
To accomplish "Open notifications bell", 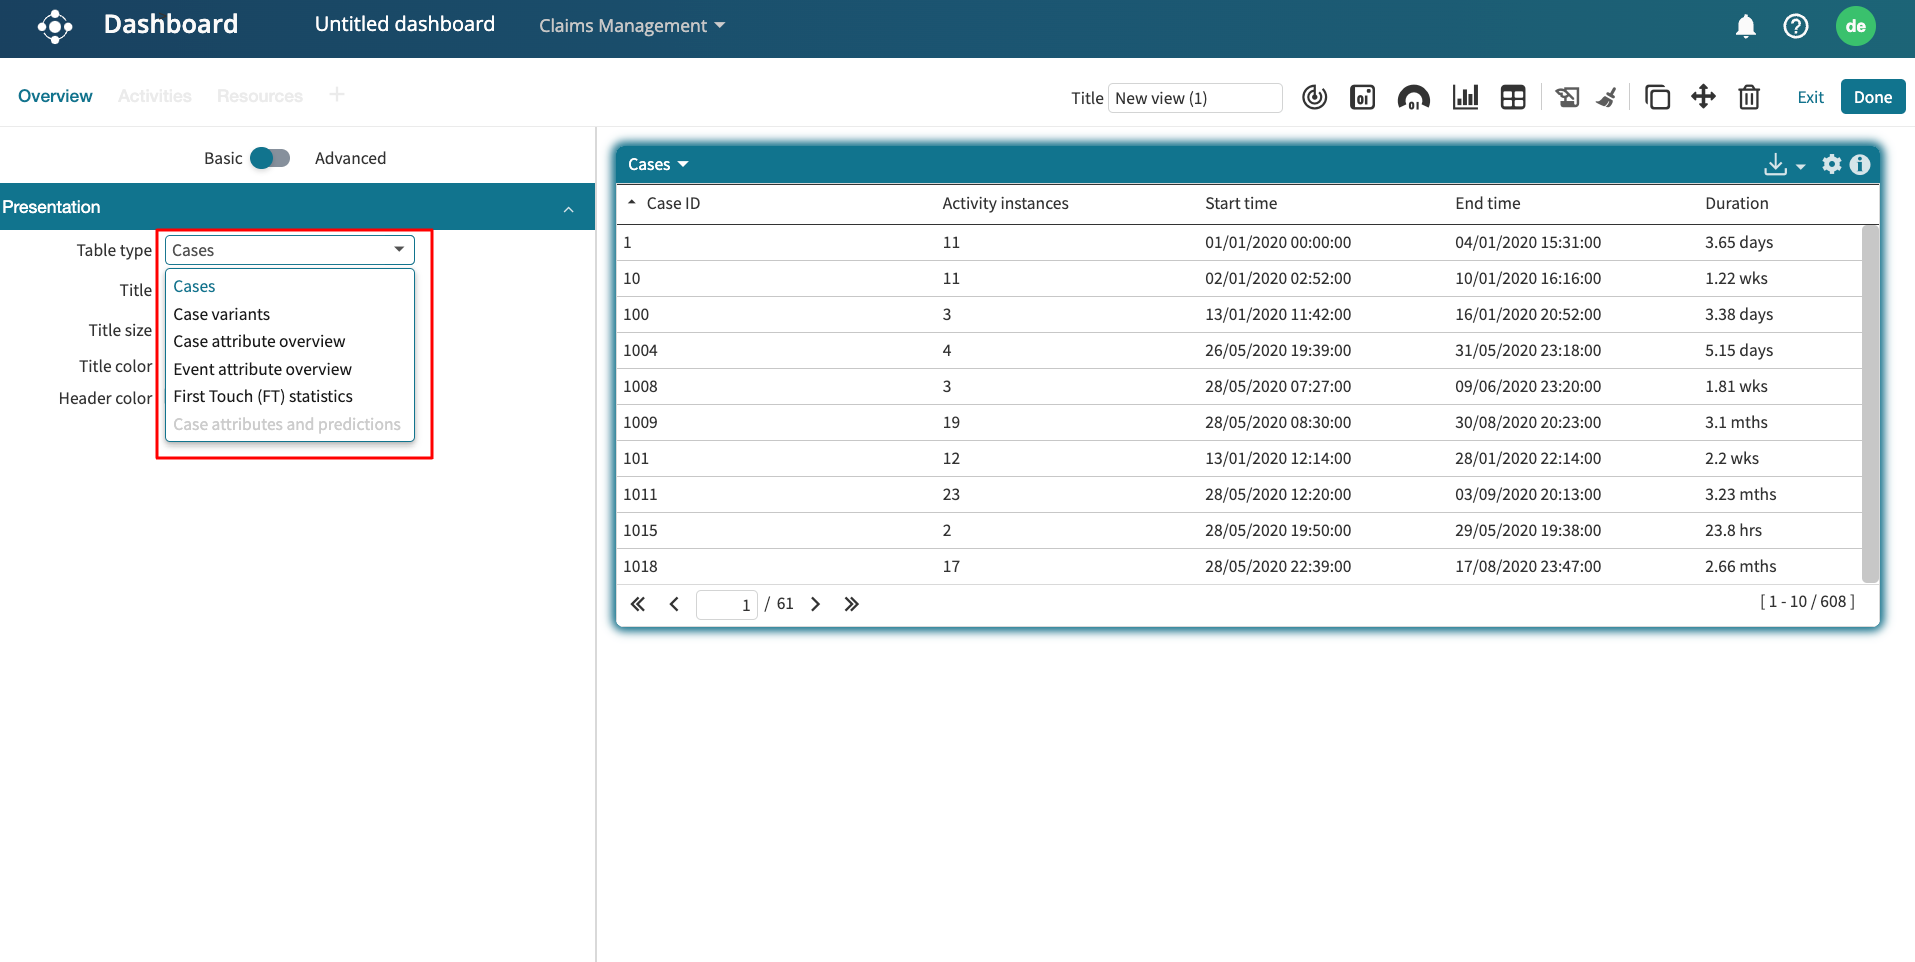I will click(1745, 26).
